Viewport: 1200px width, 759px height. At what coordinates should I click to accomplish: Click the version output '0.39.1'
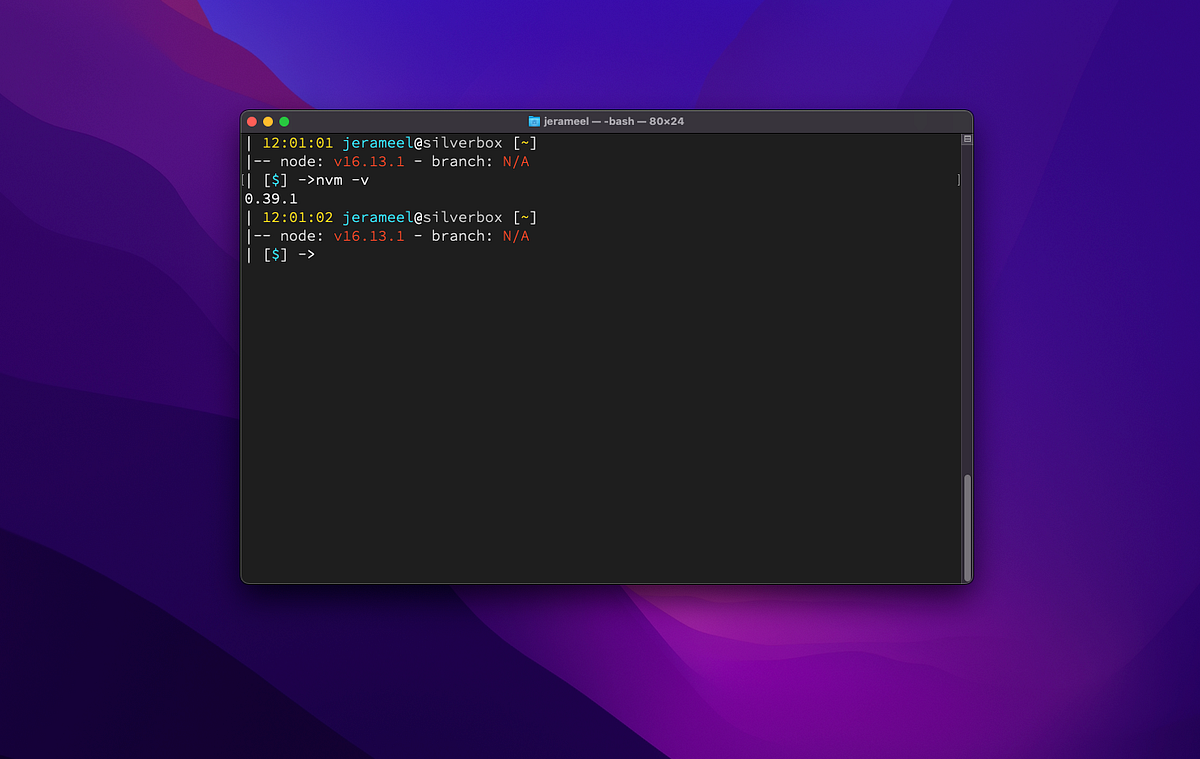[x=271, y=199]
